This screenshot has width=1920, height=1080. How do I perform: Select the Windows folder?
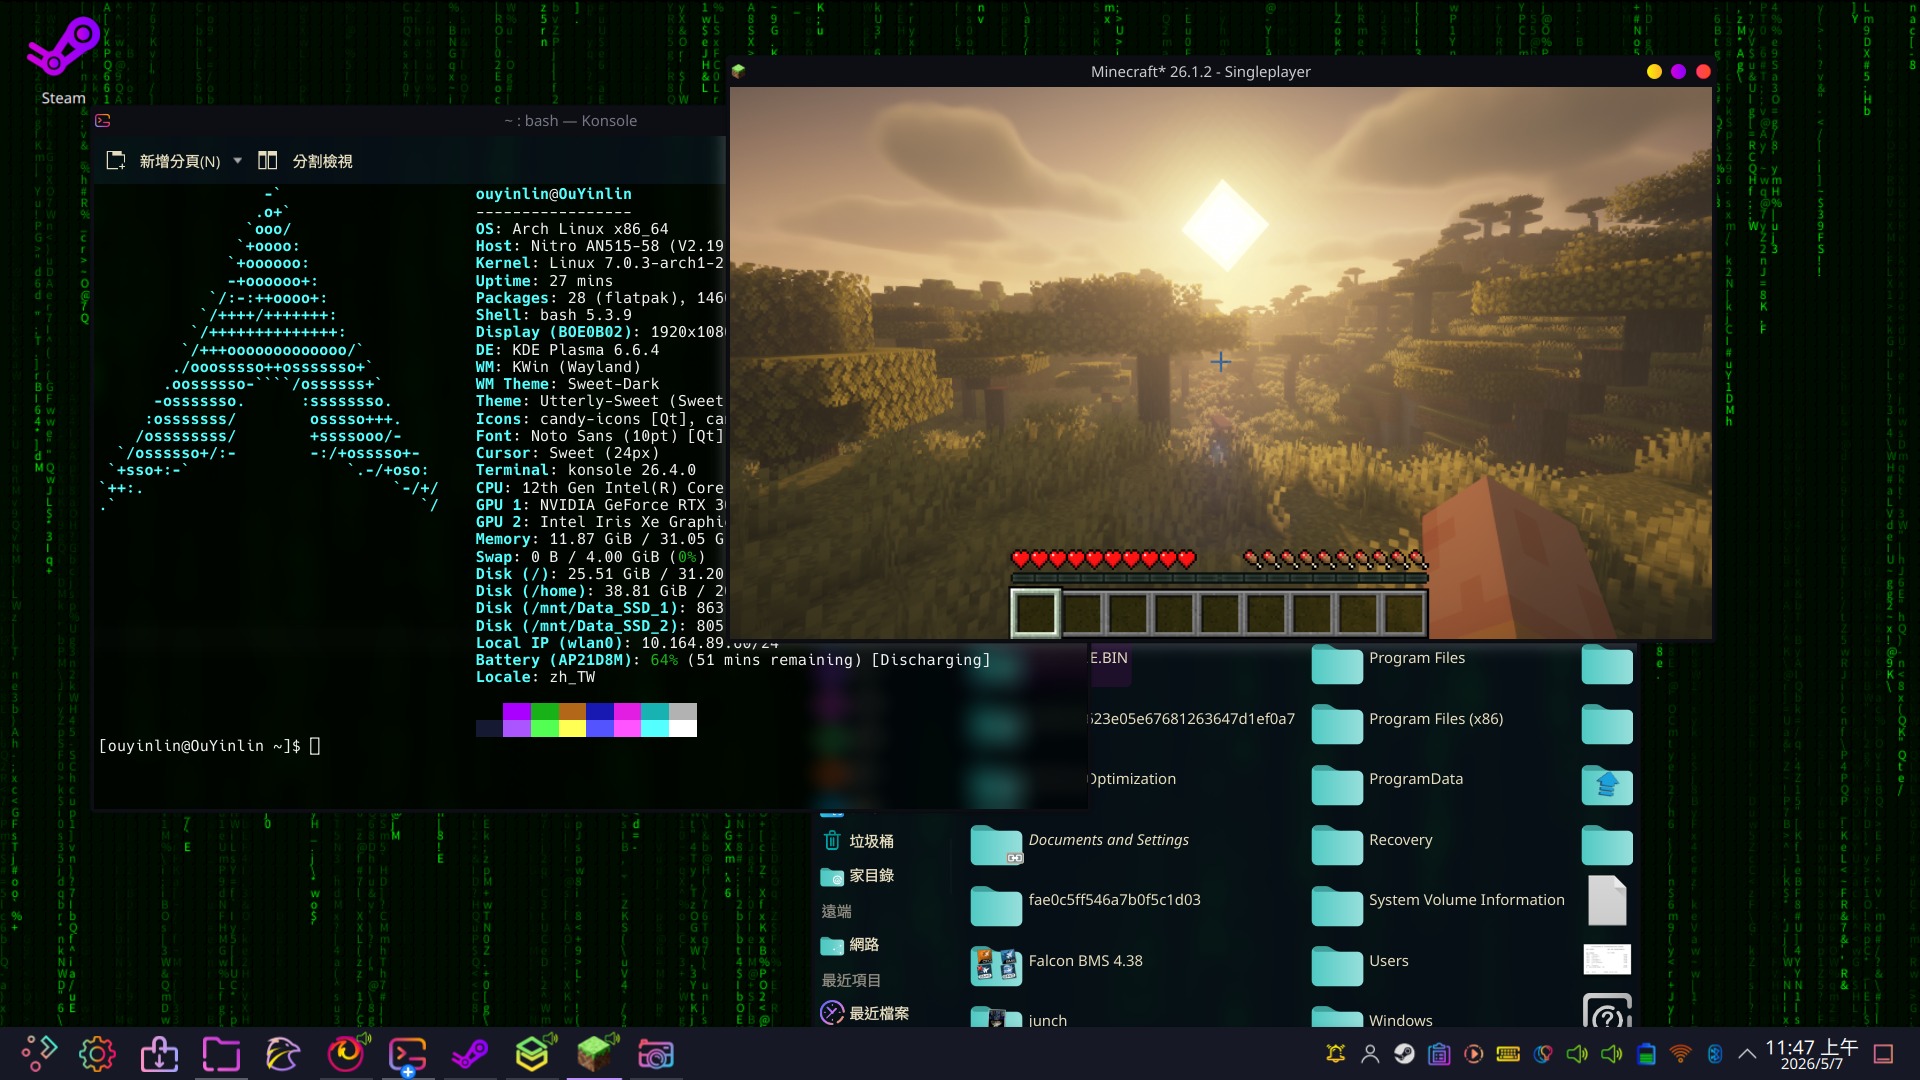(1372, 1017)
